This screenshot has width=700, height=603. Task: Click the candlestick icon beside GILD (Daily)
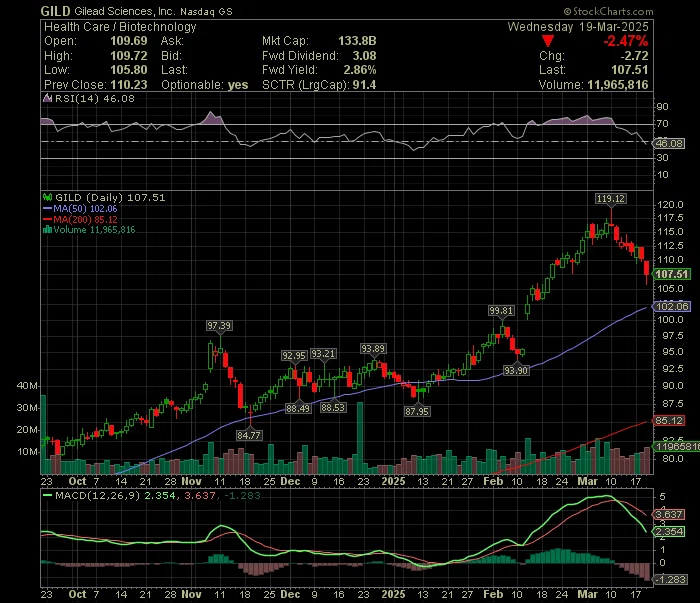(x=47, y=197)
